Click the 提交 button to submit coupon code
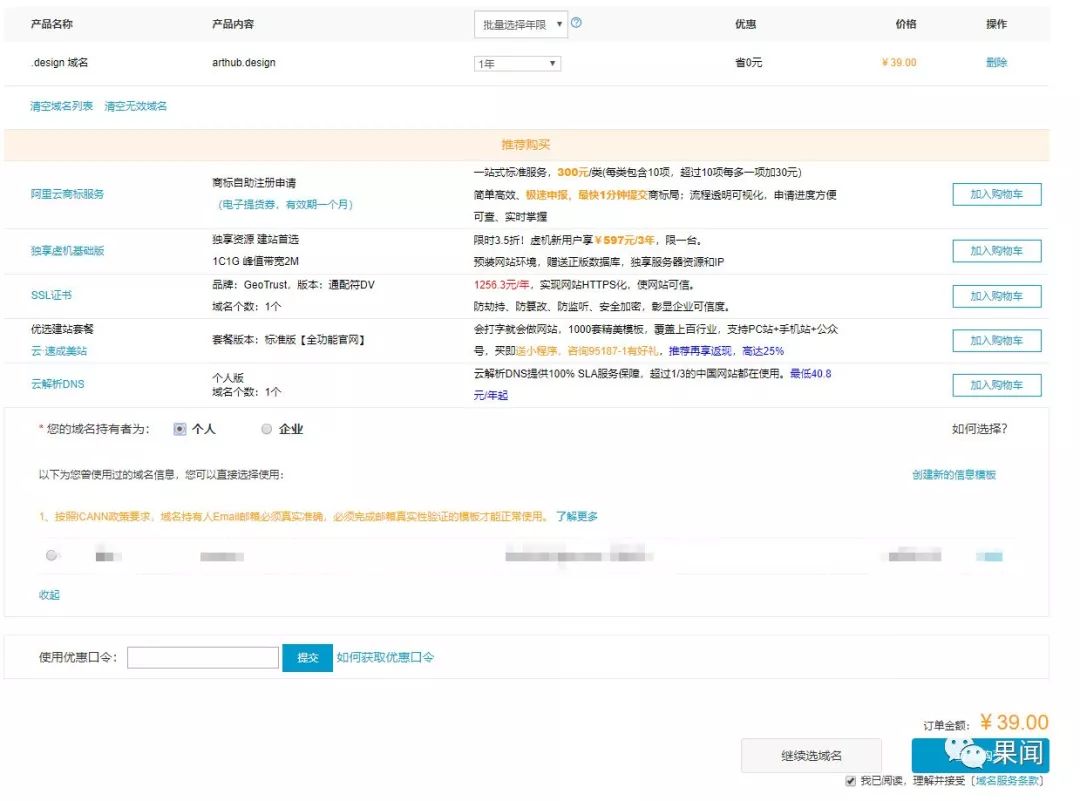The width and height of the screenshot is (1080, 801). (x=307, y=656)
